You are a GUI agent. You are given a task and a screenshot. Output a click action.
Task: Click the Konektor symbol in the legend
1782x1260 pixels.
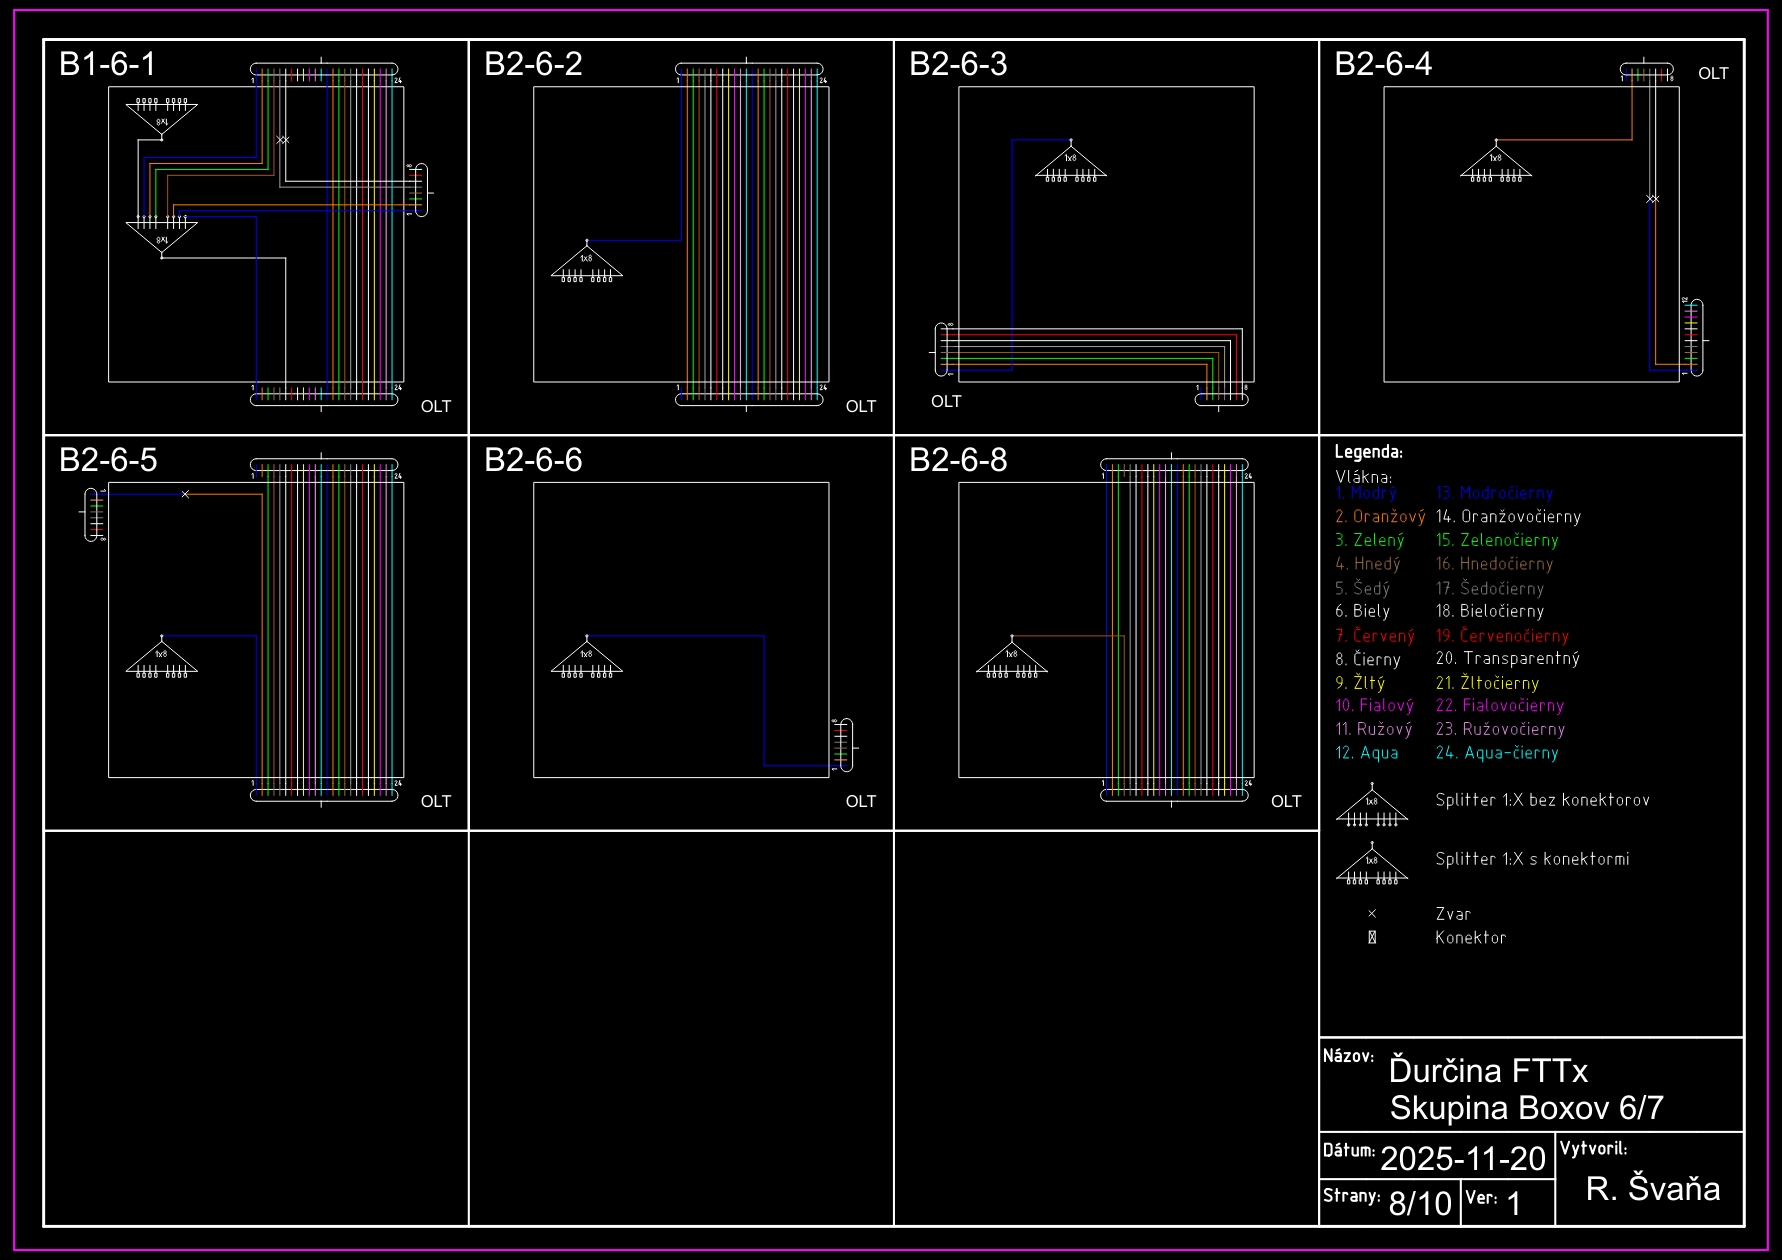pos(1372,938)
